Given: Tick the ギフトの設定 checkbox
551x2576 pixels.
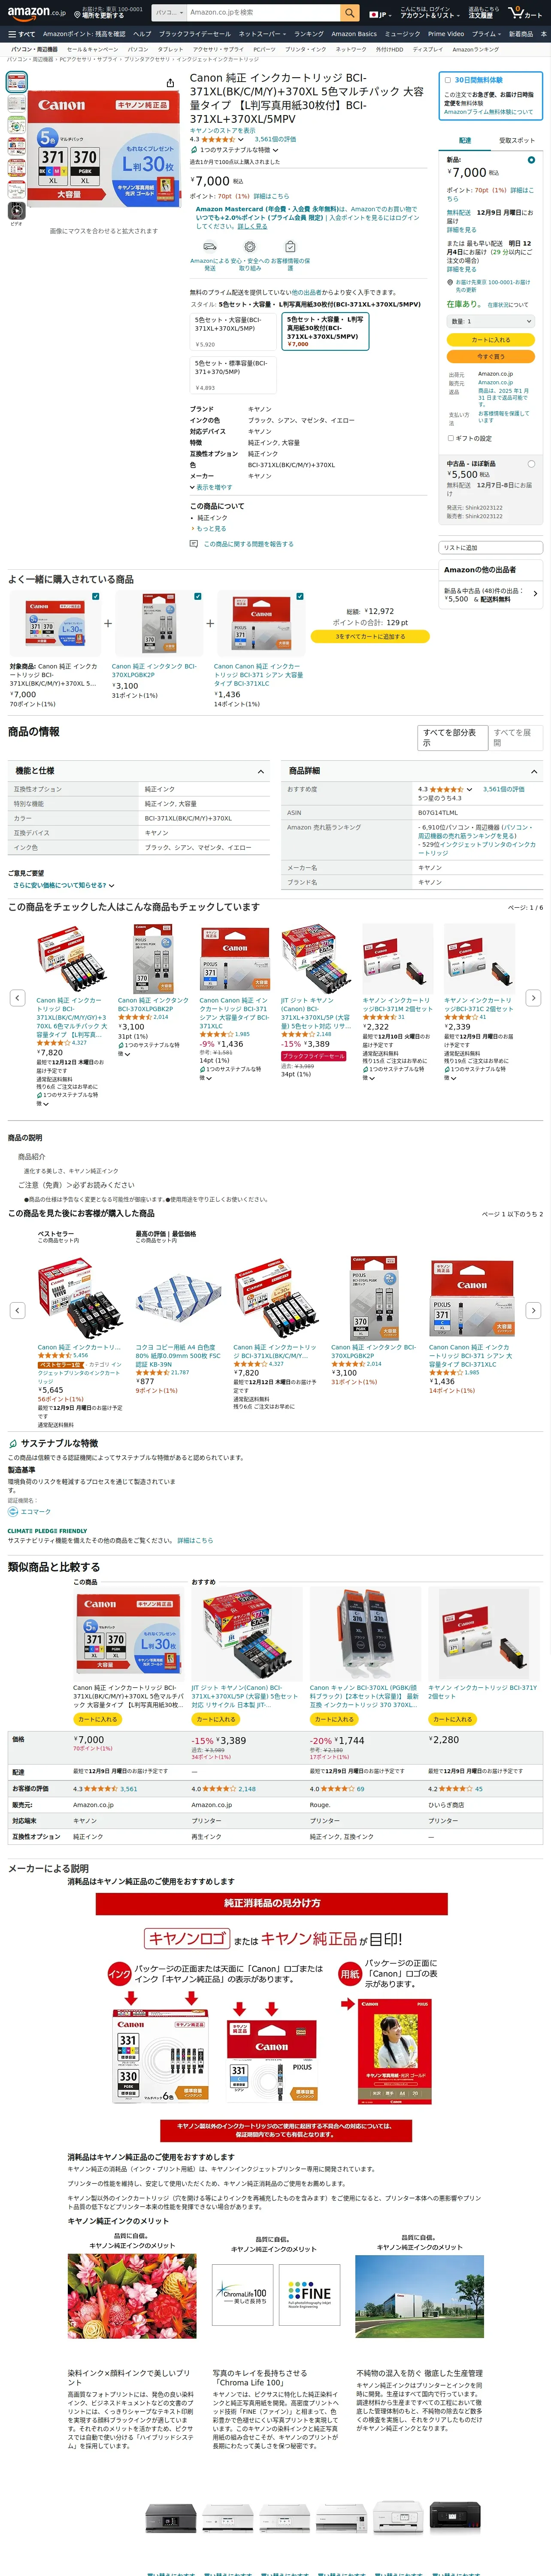Looking at the screenshot, I should 450,438.
